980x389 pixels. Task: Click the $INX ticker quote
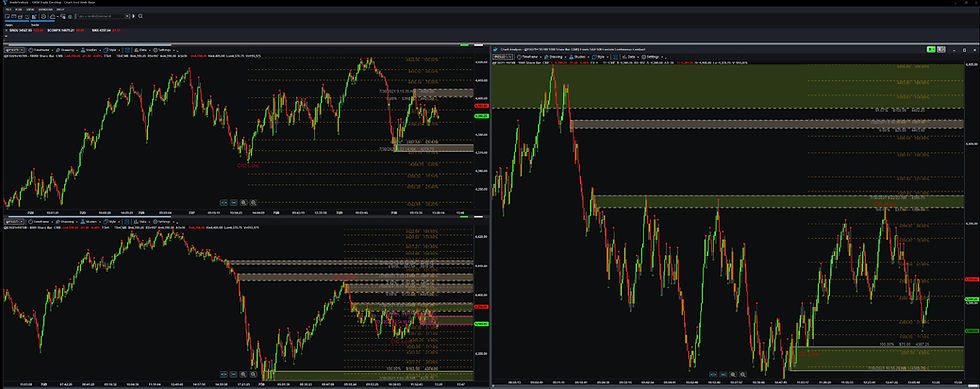106,30
